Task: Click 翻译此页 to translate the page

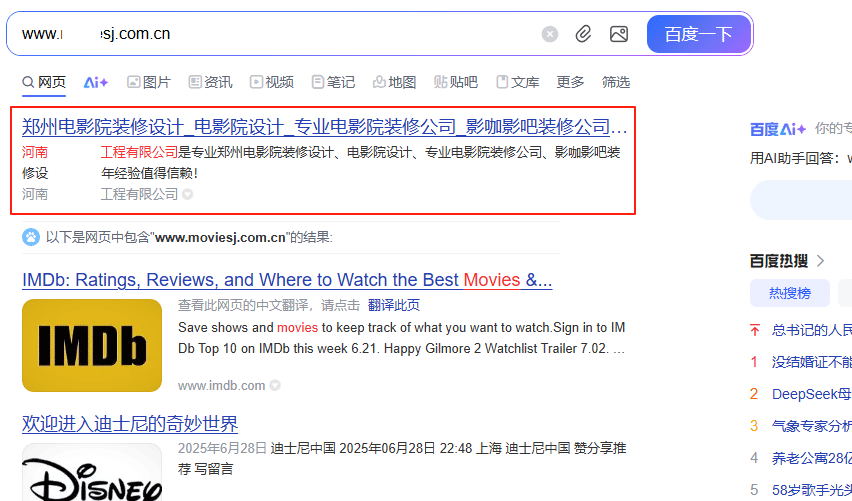Action: pos(394,306)
